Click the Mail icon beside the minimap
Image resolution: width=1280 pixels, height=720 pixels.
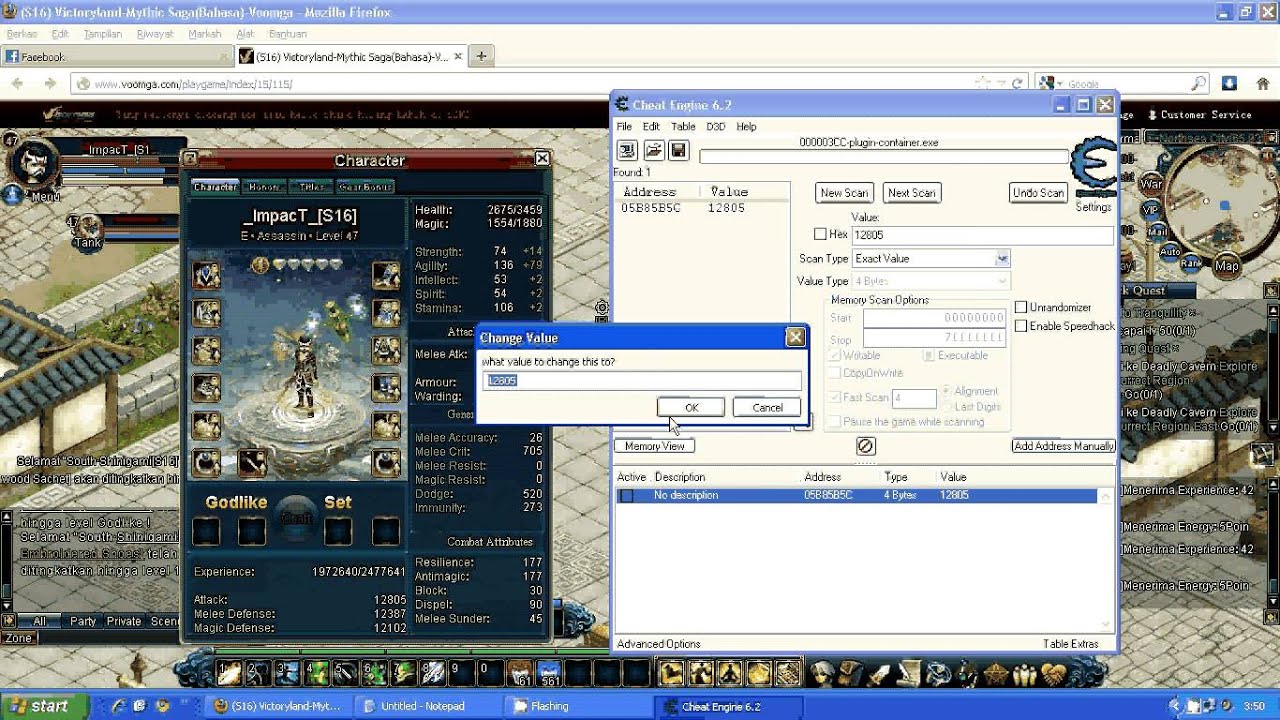[x=1158, y=230]
